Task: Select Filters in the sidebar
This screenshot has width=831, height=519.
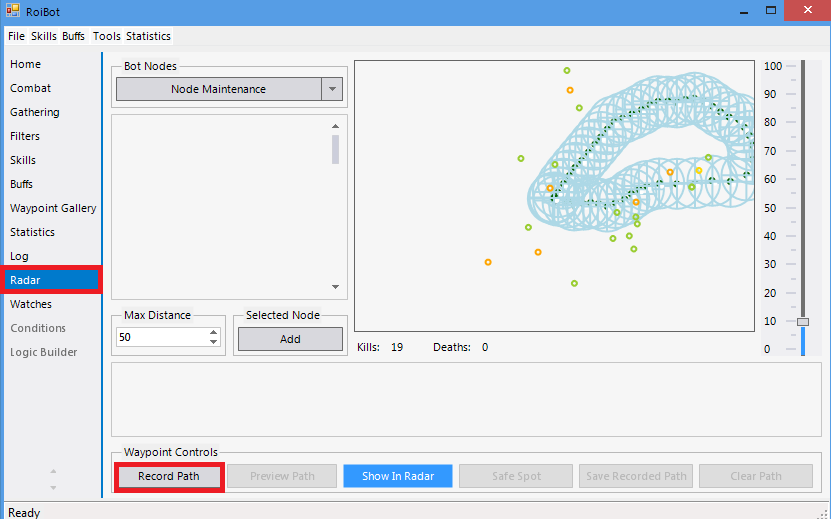Action: [25, 136]
